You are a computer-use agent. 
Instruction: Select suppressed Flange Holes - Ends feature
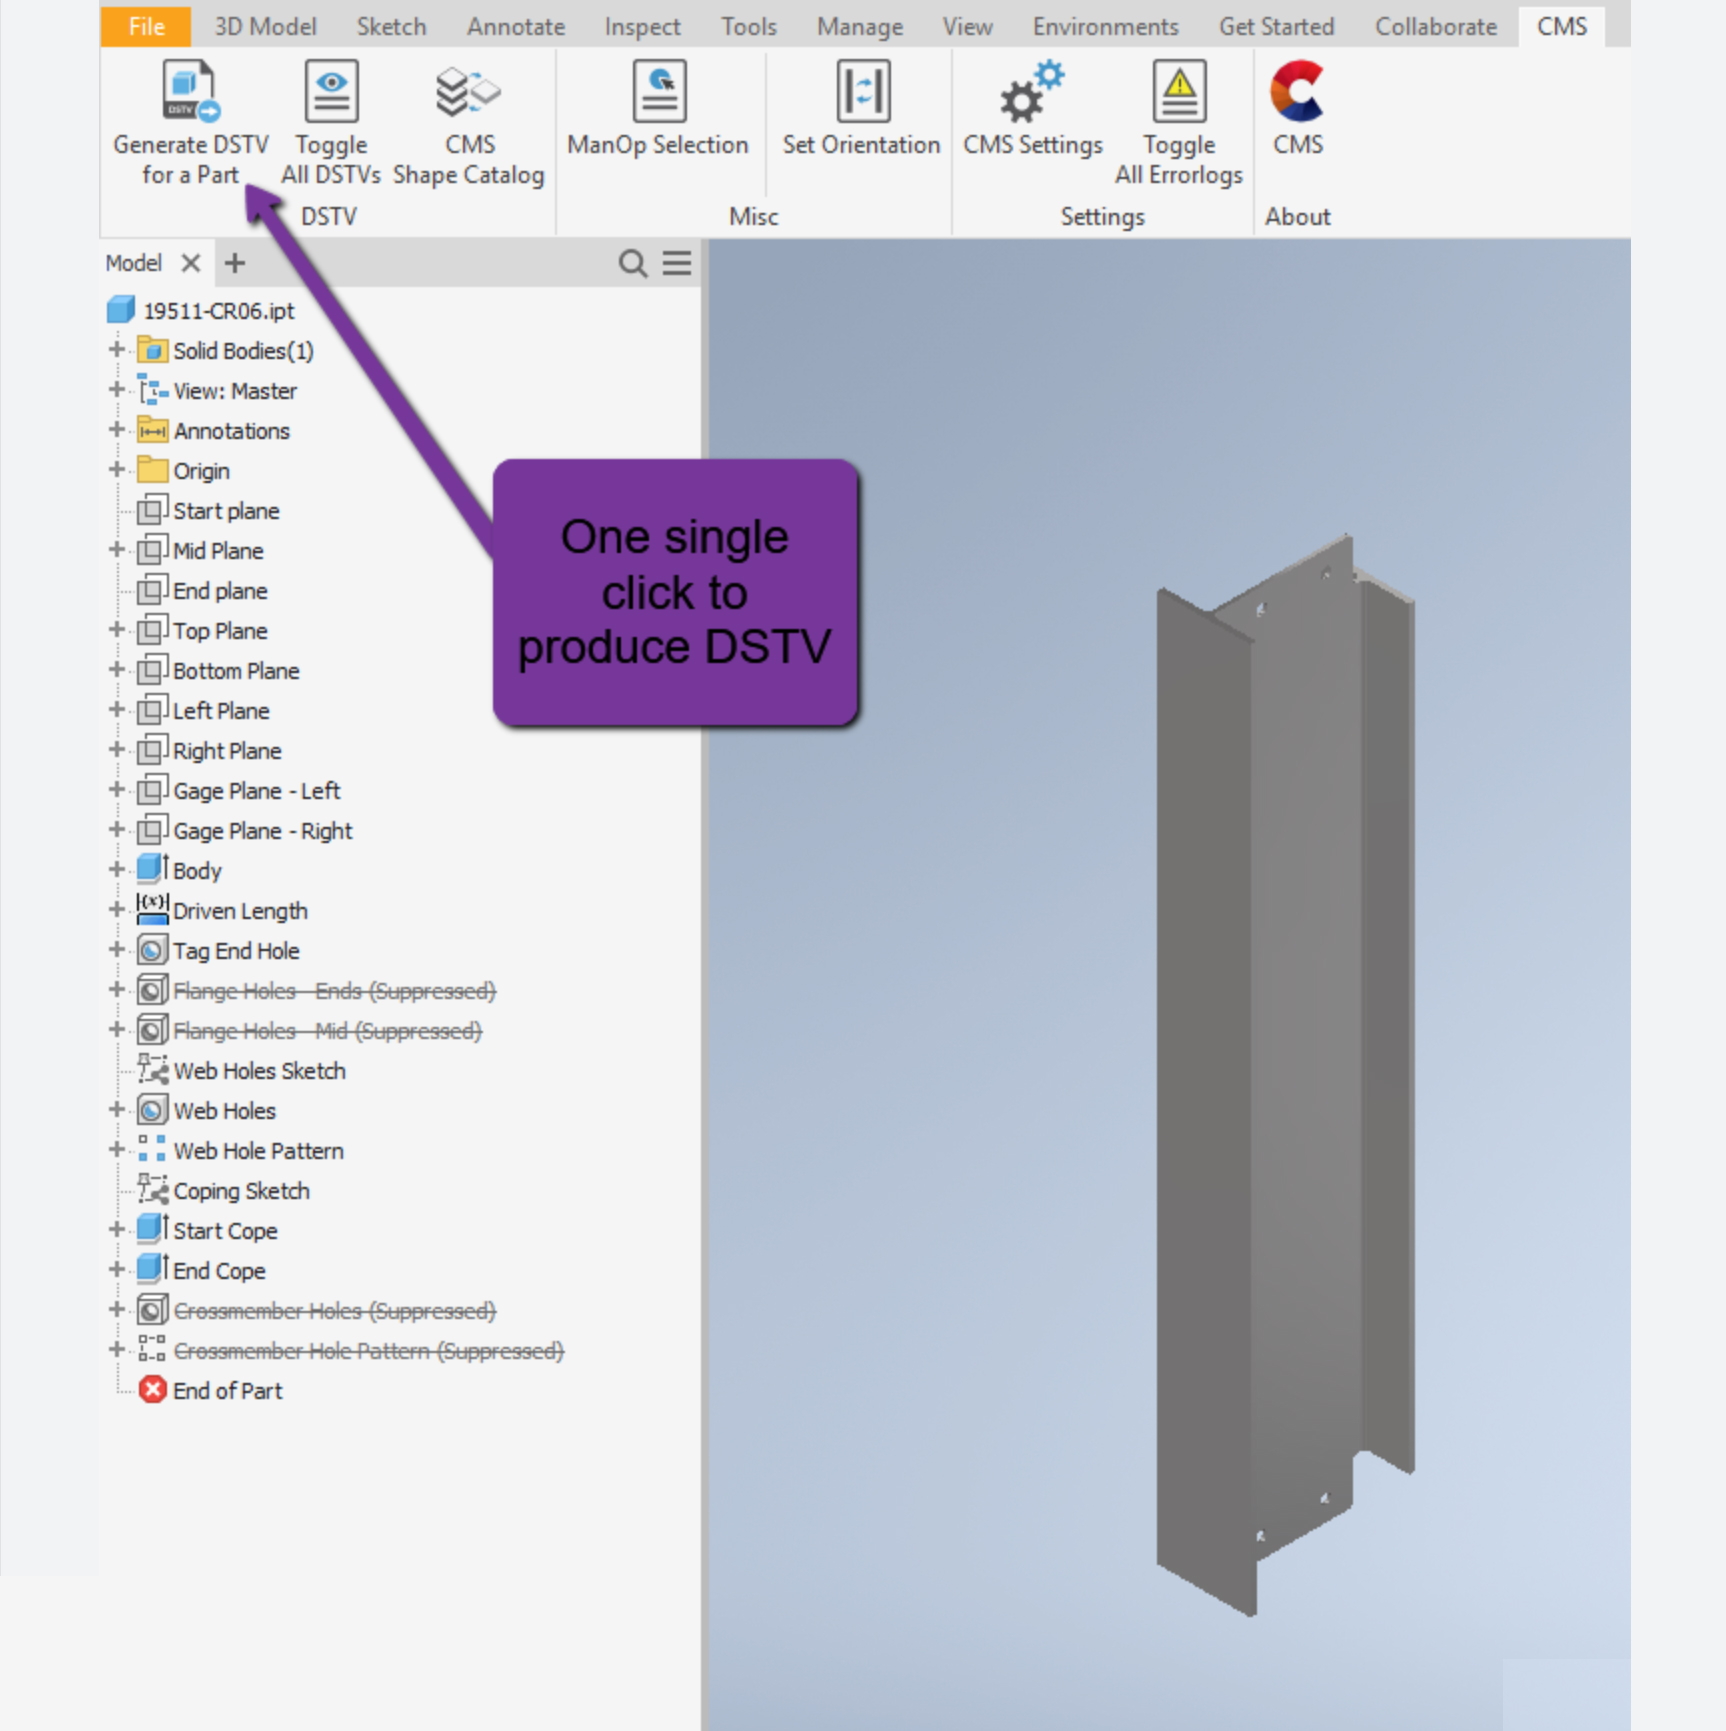pos(335,991)
